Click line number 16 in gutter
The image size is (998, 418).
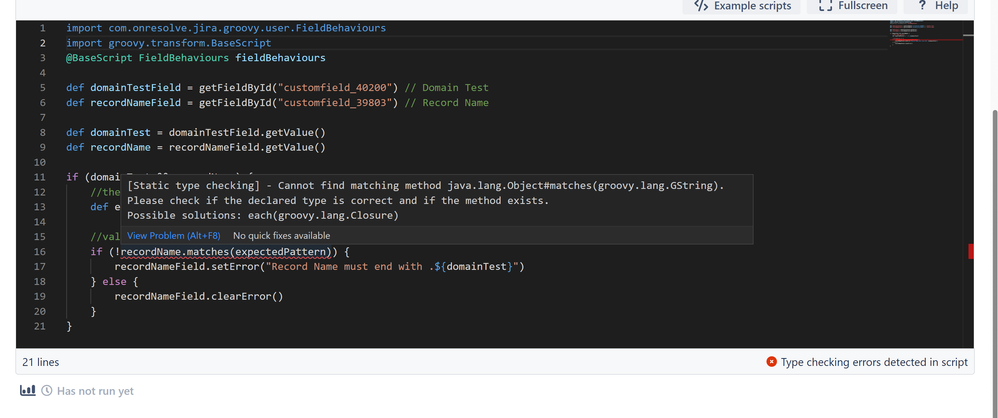point(40,252)
